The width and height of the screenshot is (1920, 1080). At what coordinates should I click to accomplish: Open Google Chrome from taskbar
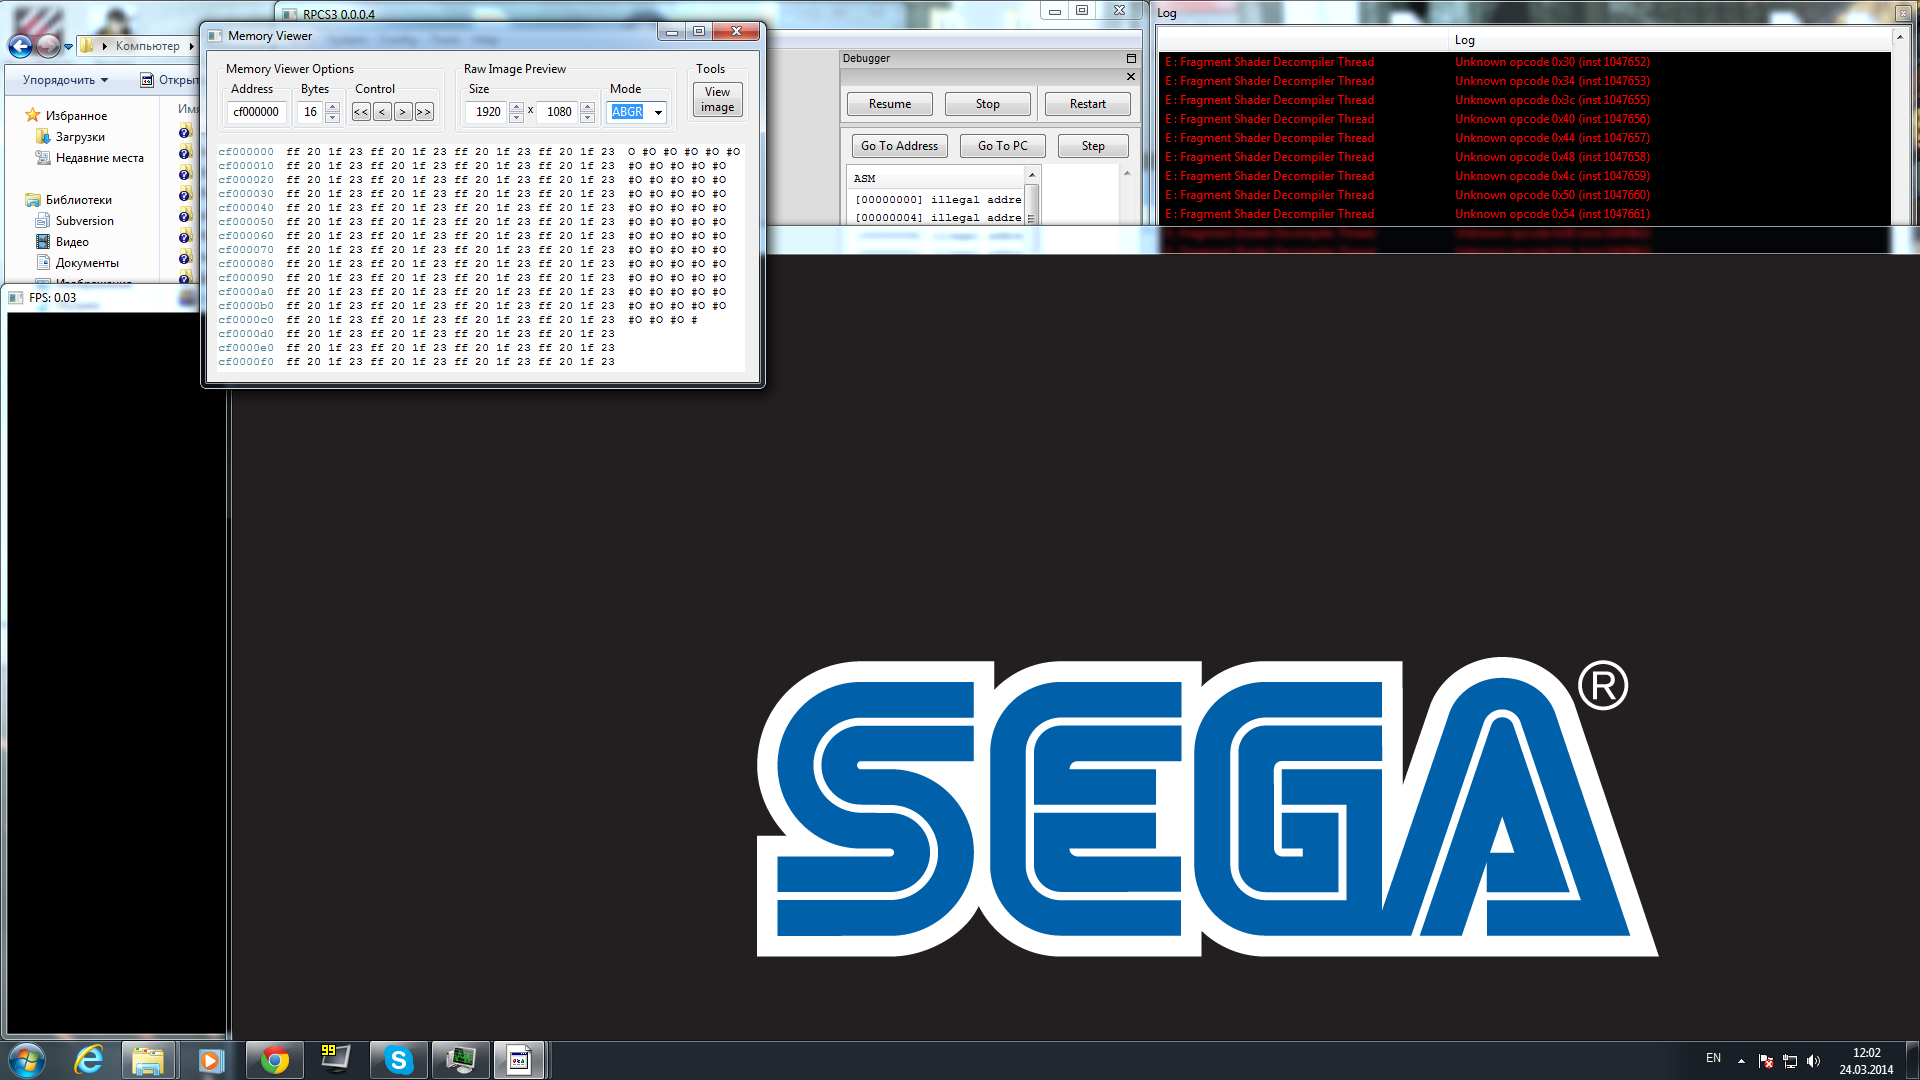(274, 1060)
